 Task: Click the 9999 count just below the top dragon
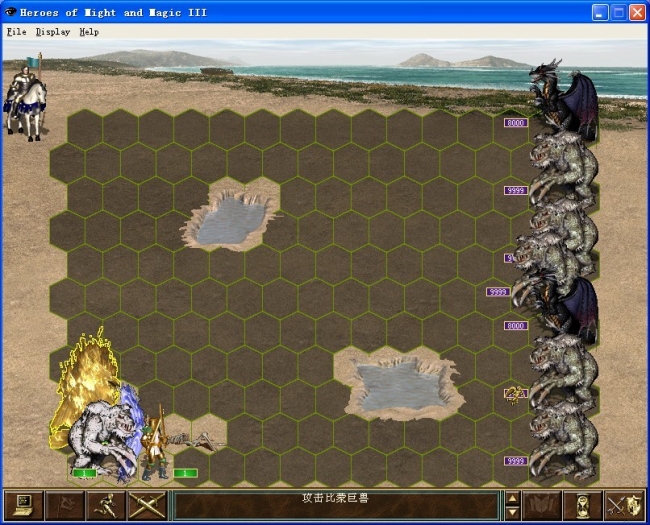click(x=516, y=190)
